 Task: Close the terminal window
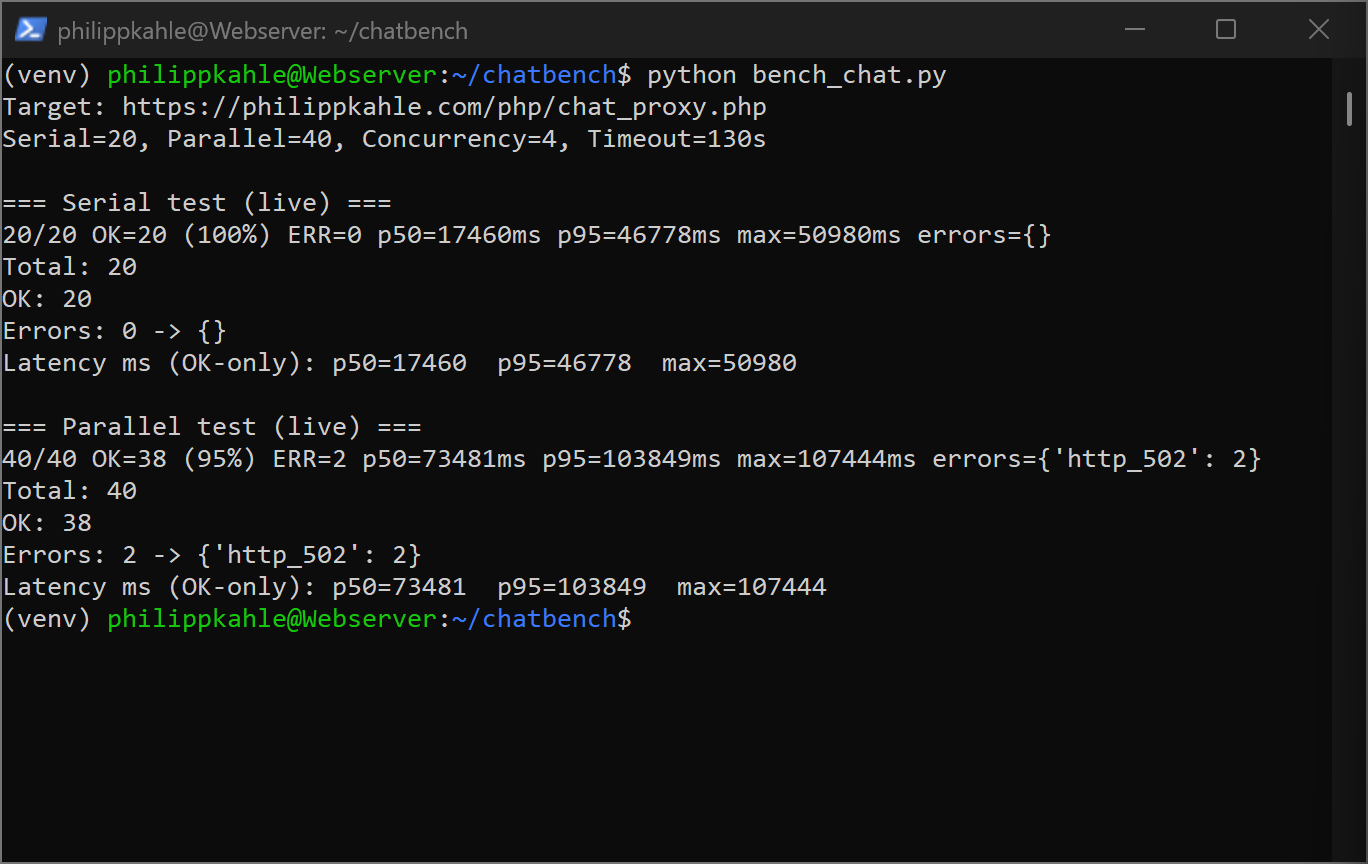coord(1318,30)
